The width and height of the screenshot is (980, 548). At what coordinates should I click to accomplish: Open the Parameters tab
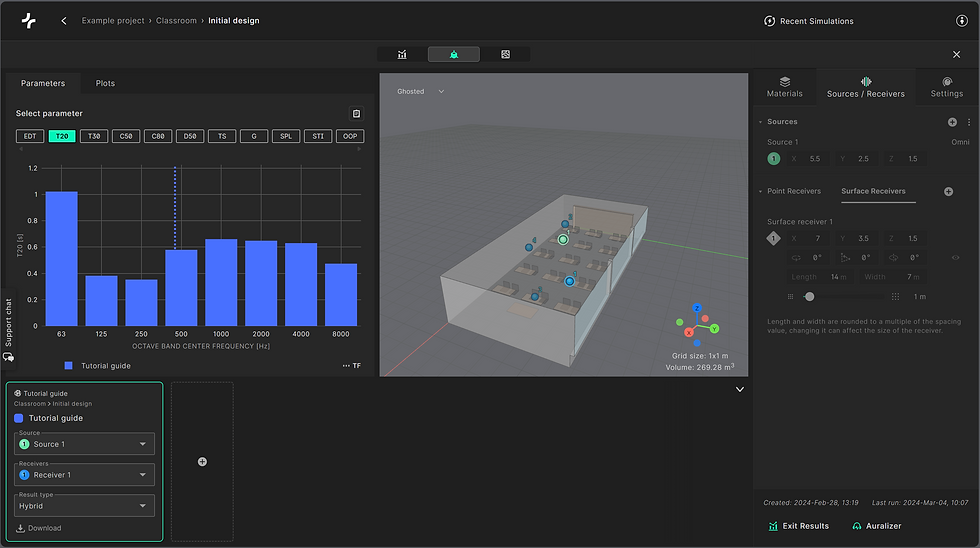42,83
